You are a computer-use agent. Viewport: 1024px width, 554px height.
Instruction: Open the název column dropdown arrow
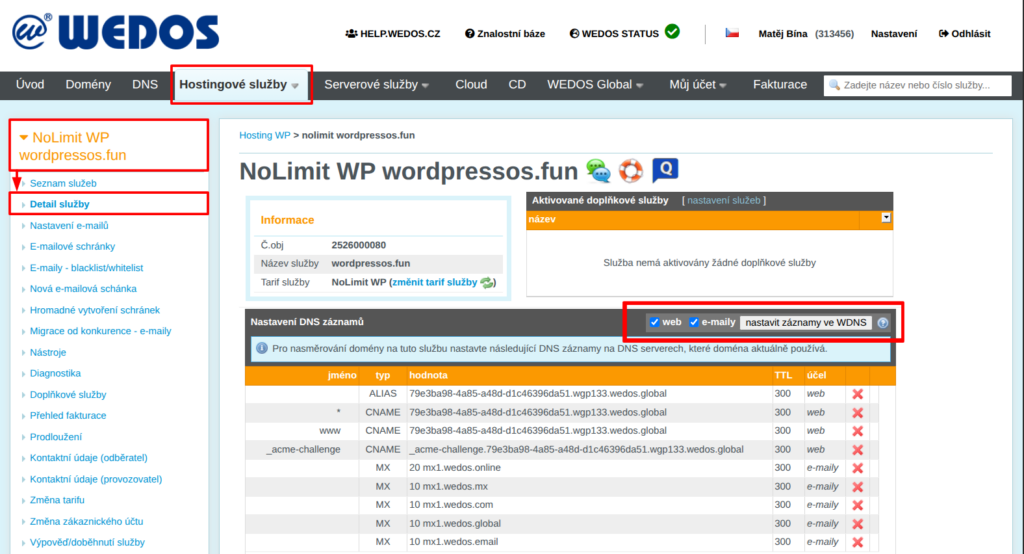click(x=886, y=218)
